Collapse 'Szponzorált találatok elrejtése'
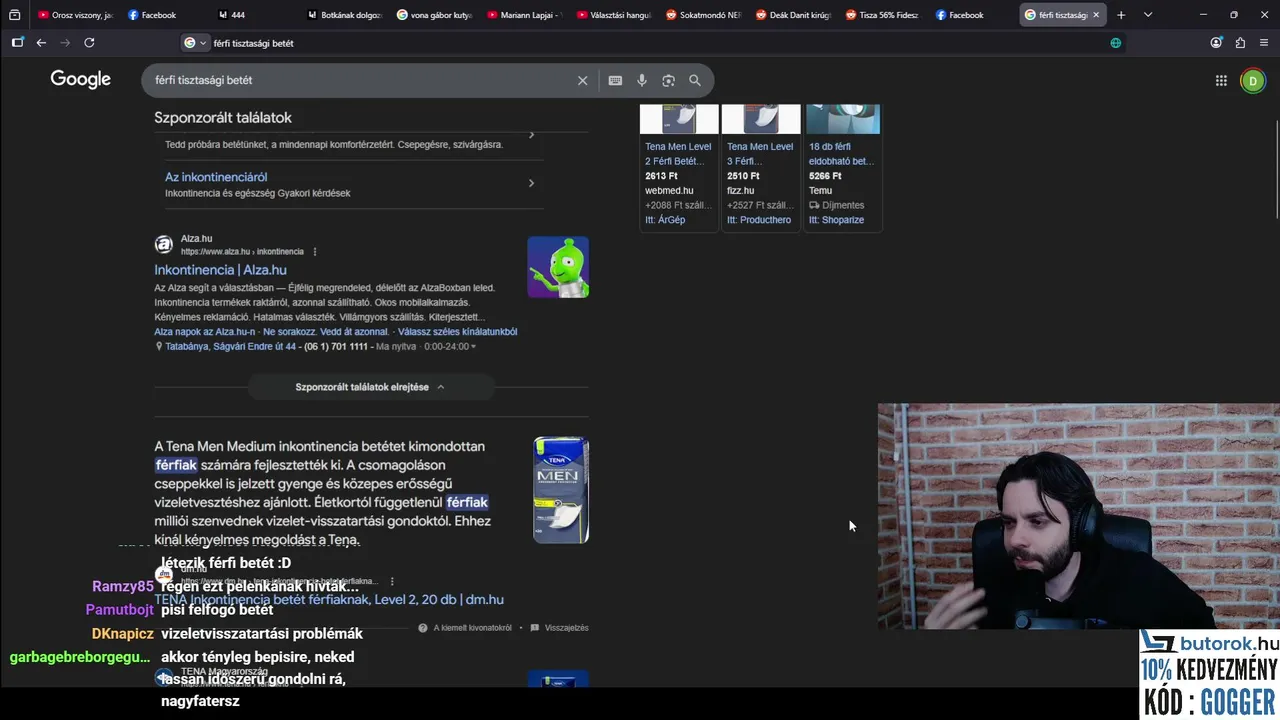This screenshot has height=720, width=1280. tap(370, 387)
